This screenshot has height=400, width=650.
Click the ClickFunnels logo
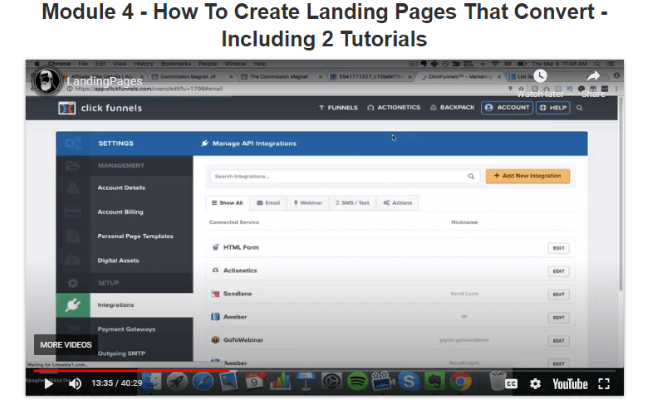(100, 108)
